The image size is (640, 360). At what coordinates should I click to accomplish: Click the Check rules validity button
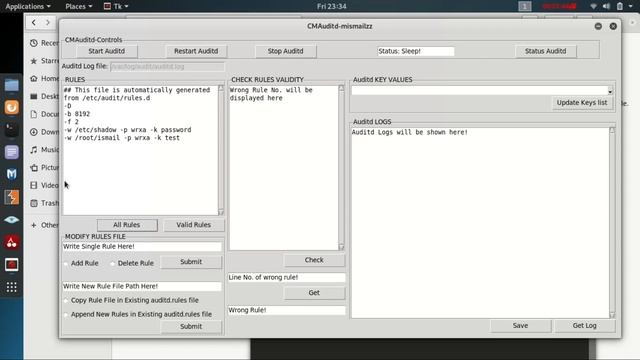tap(314, 260)
